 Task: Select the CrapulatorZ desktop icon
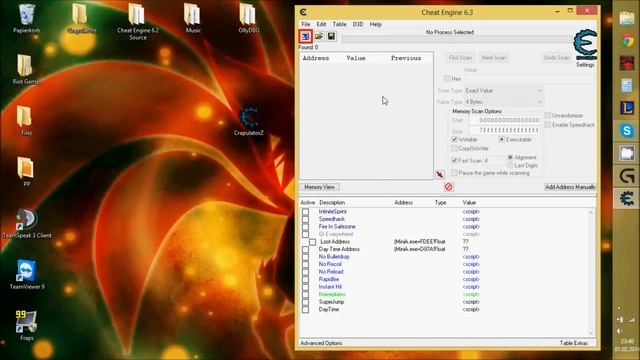point(249,121)
